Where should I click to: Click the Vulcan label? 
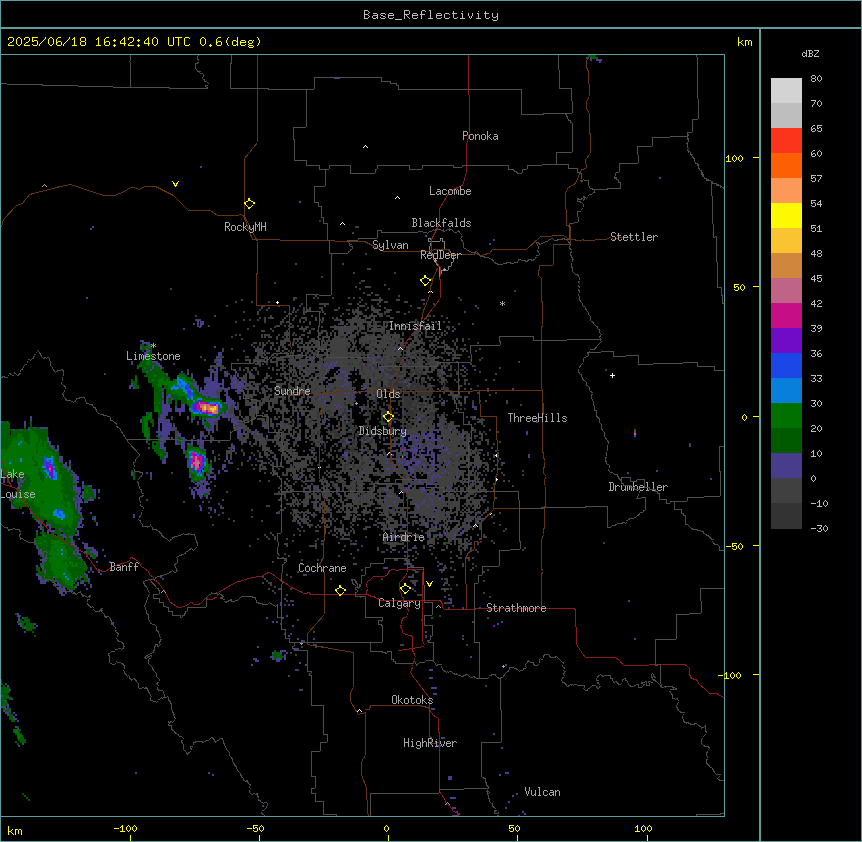coord(542,792)
